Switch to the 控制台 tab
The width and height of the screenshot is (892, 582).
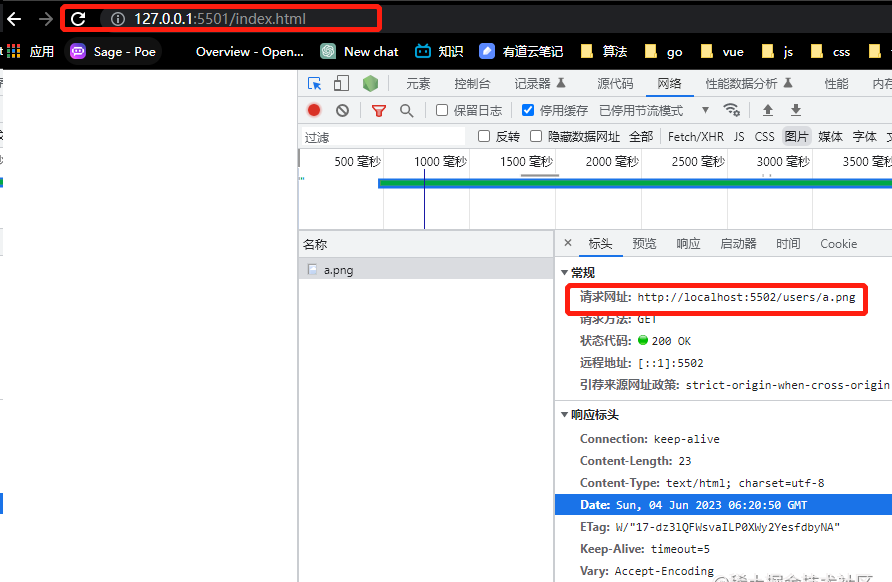click(x=472, y=84)
